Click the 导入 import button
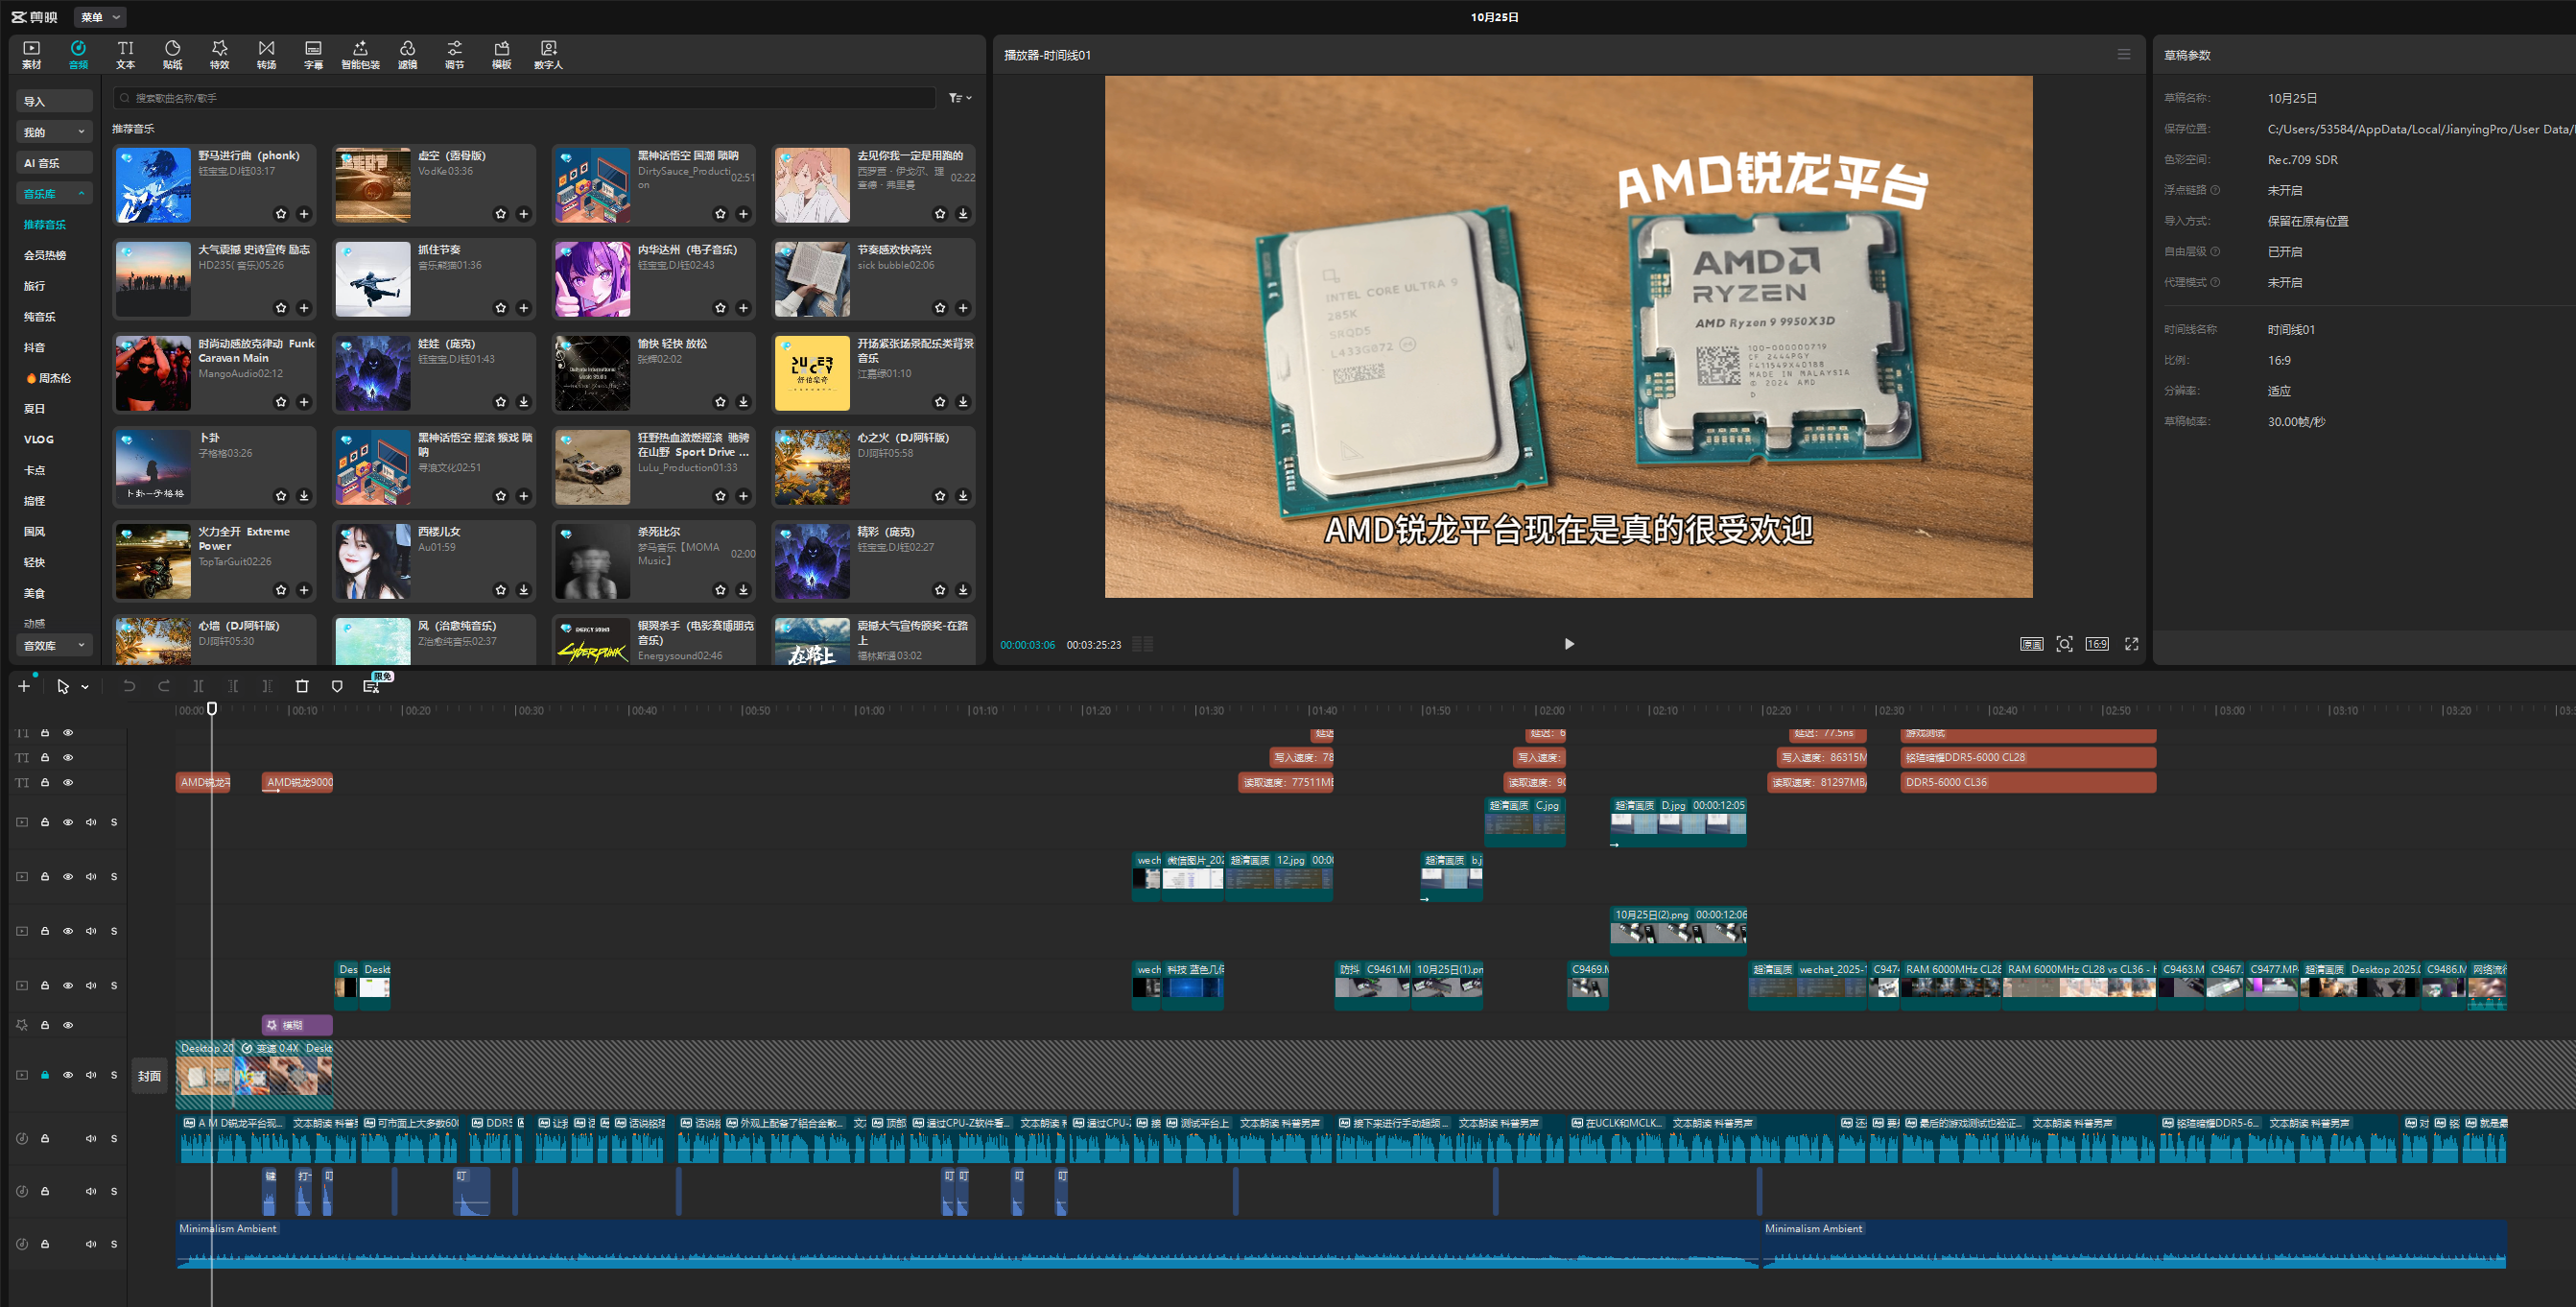The image size is (2576, 1307). point(54,101)
